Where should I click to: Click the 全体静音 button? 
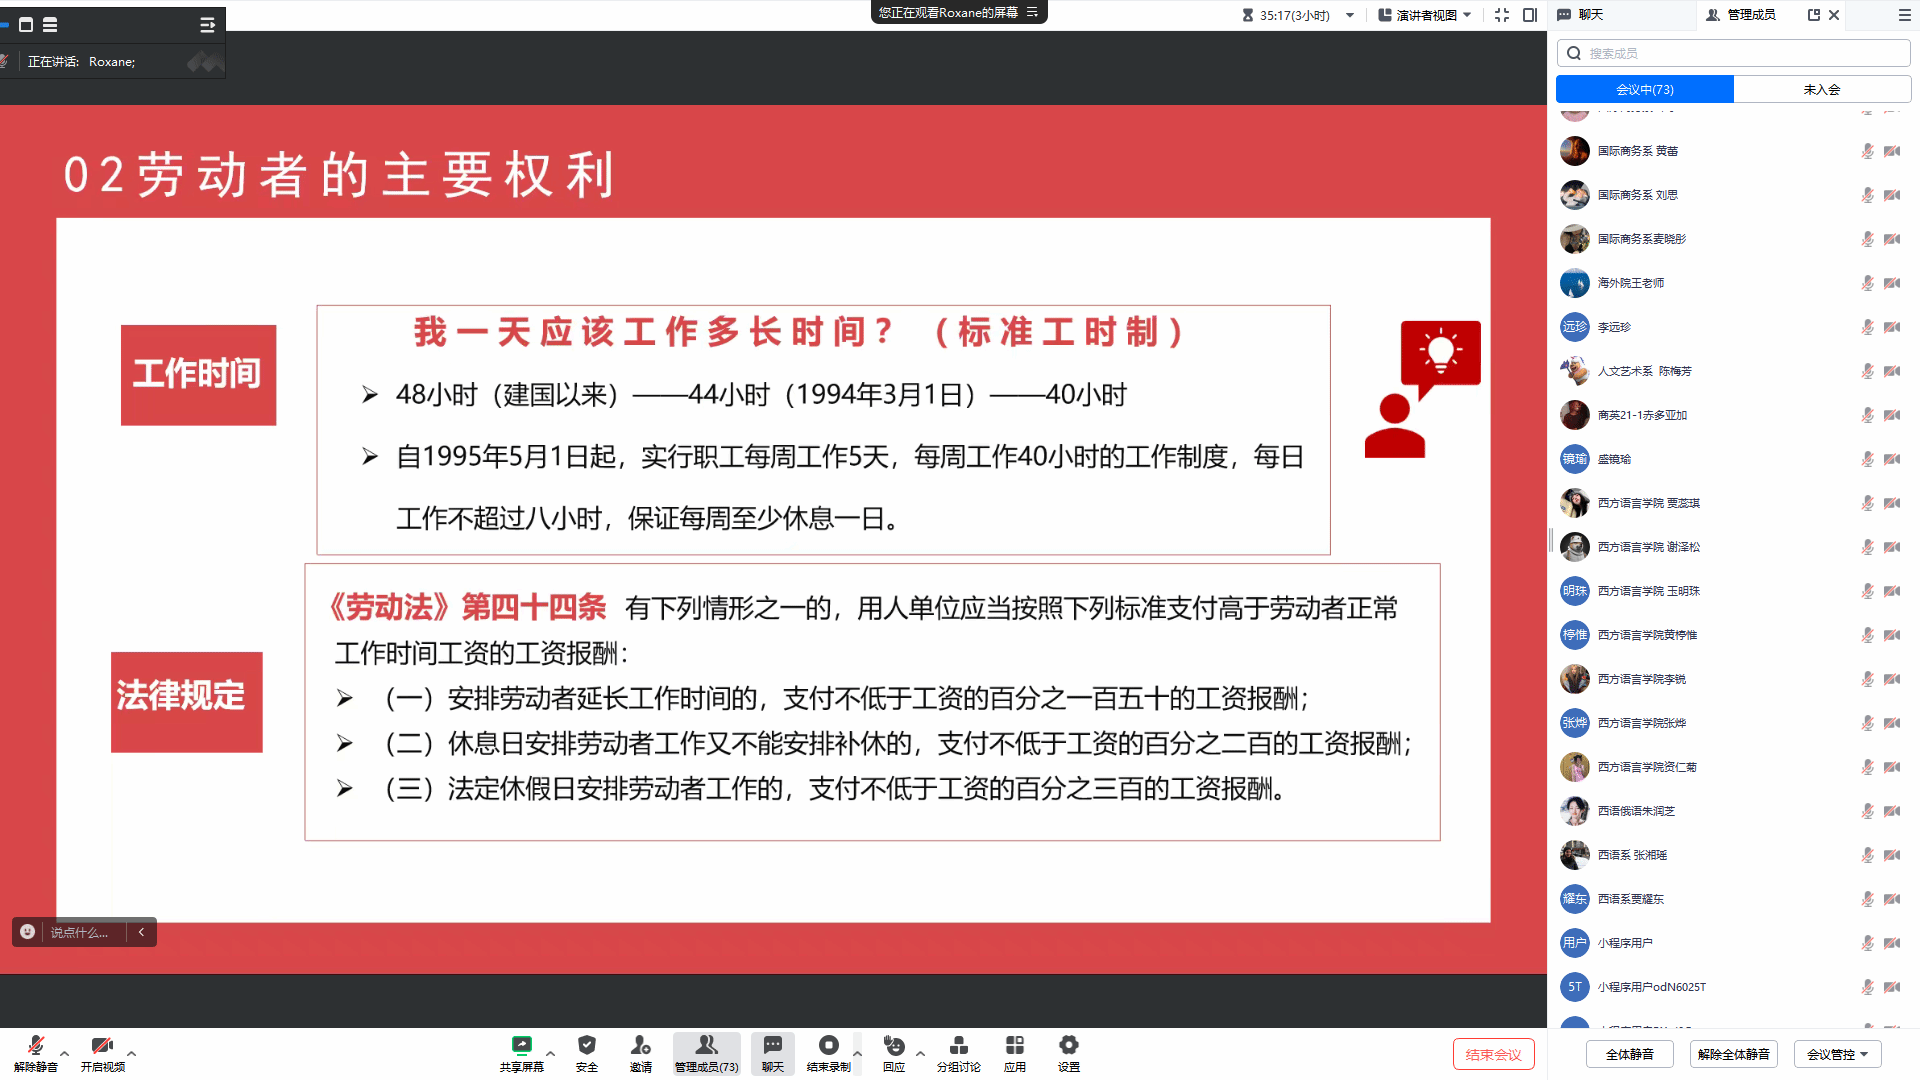(1629, 1054)
